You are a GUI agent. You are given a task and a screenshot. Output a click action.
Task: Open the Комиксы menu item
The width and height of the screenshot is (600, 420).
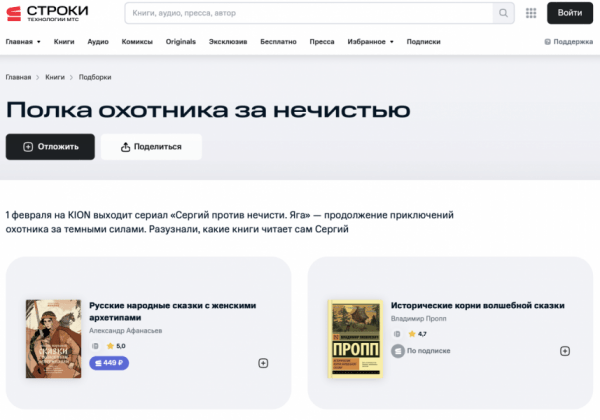137,42
